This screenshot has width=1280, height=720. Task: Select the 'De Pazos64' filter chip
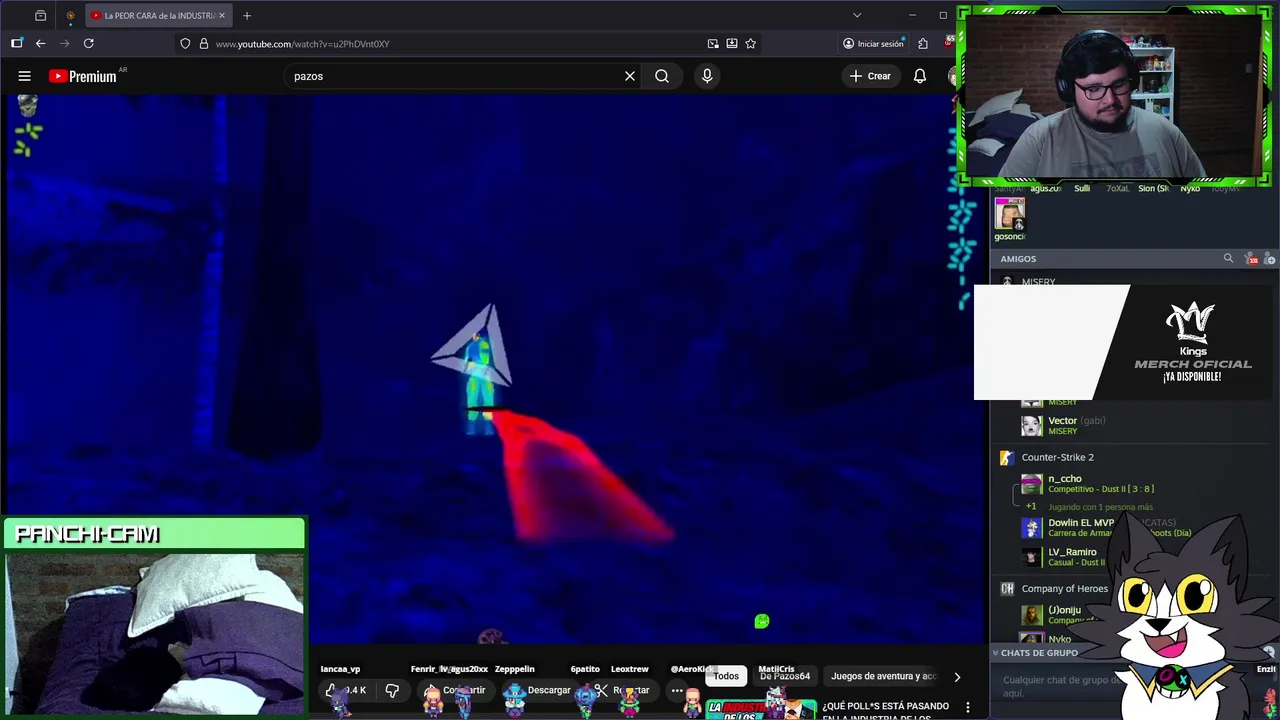click(785, 676)
